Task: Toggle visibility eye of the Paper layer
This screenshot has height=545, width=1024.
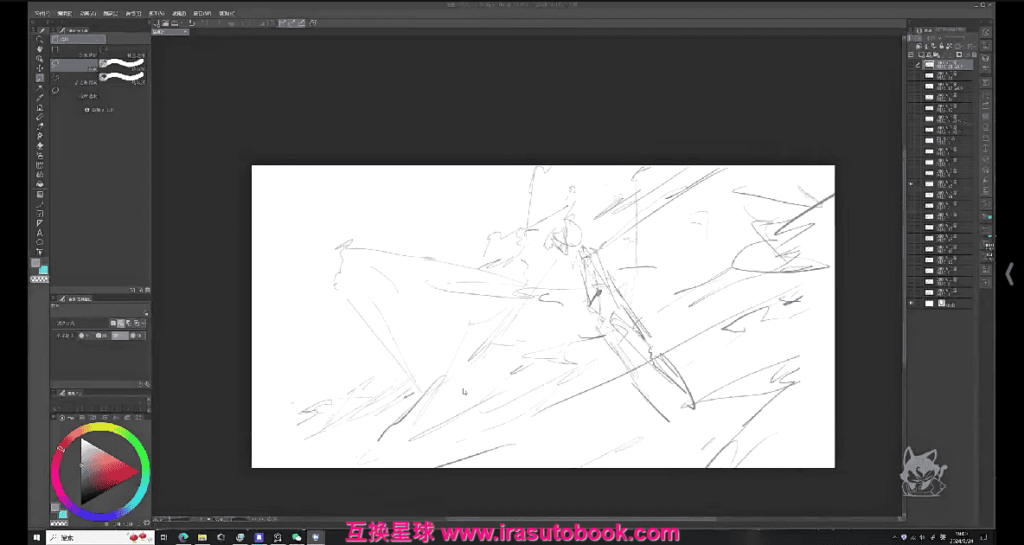Action: (x=911, y=304)
